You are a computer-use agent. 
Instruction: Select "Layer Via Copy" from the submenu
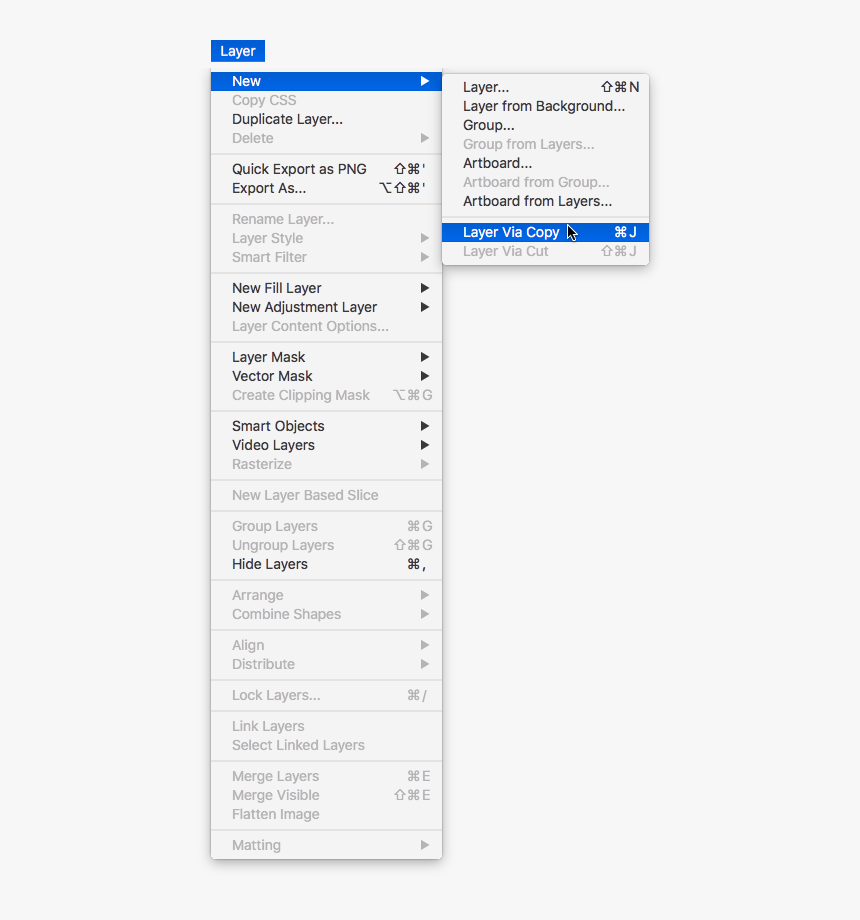pyautogui.click(x=510, y=231)
